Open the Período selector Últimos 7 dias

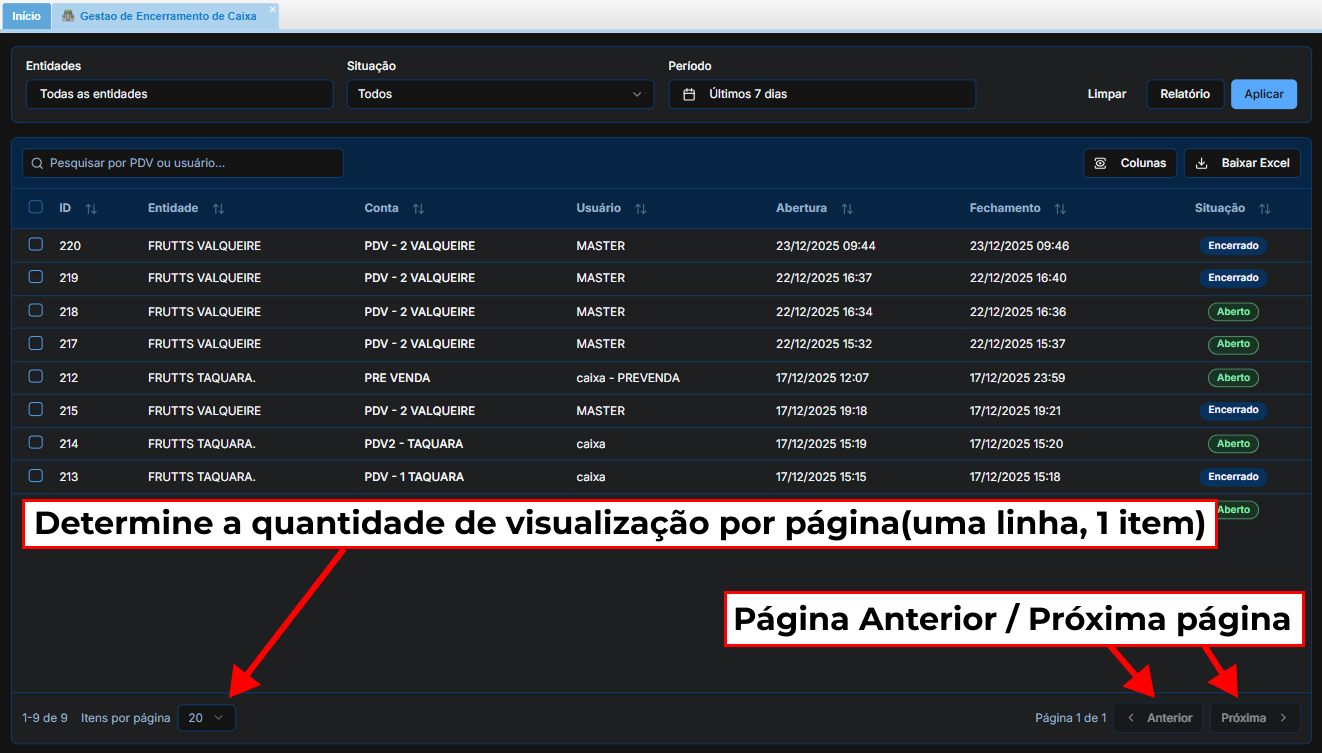[x=821, y=94]
